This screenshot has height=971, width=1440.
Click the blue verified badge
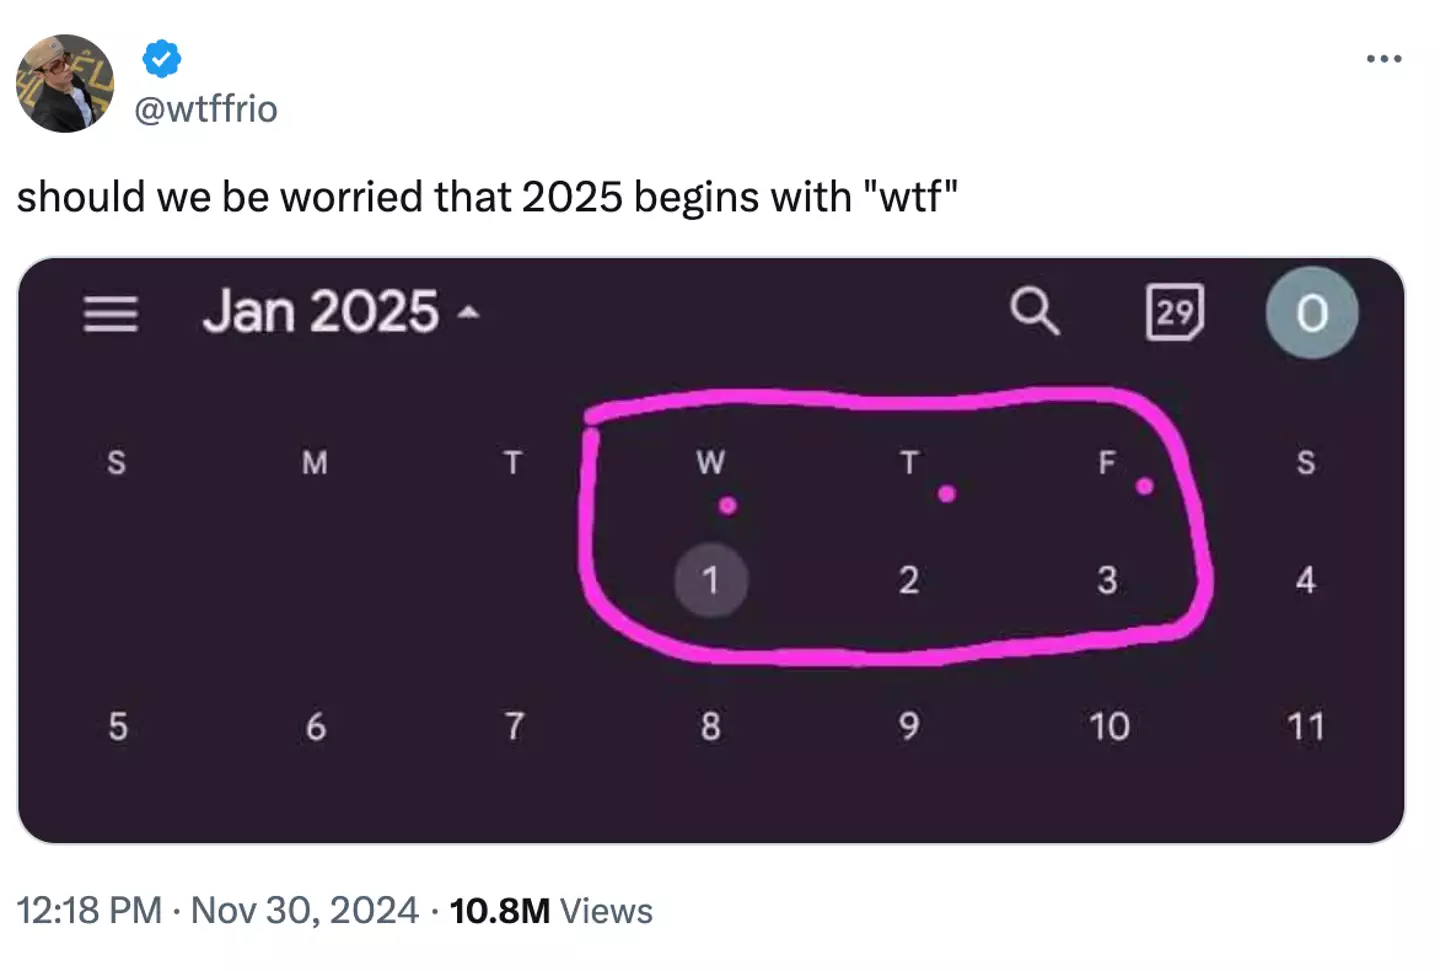tap(162, 59)
